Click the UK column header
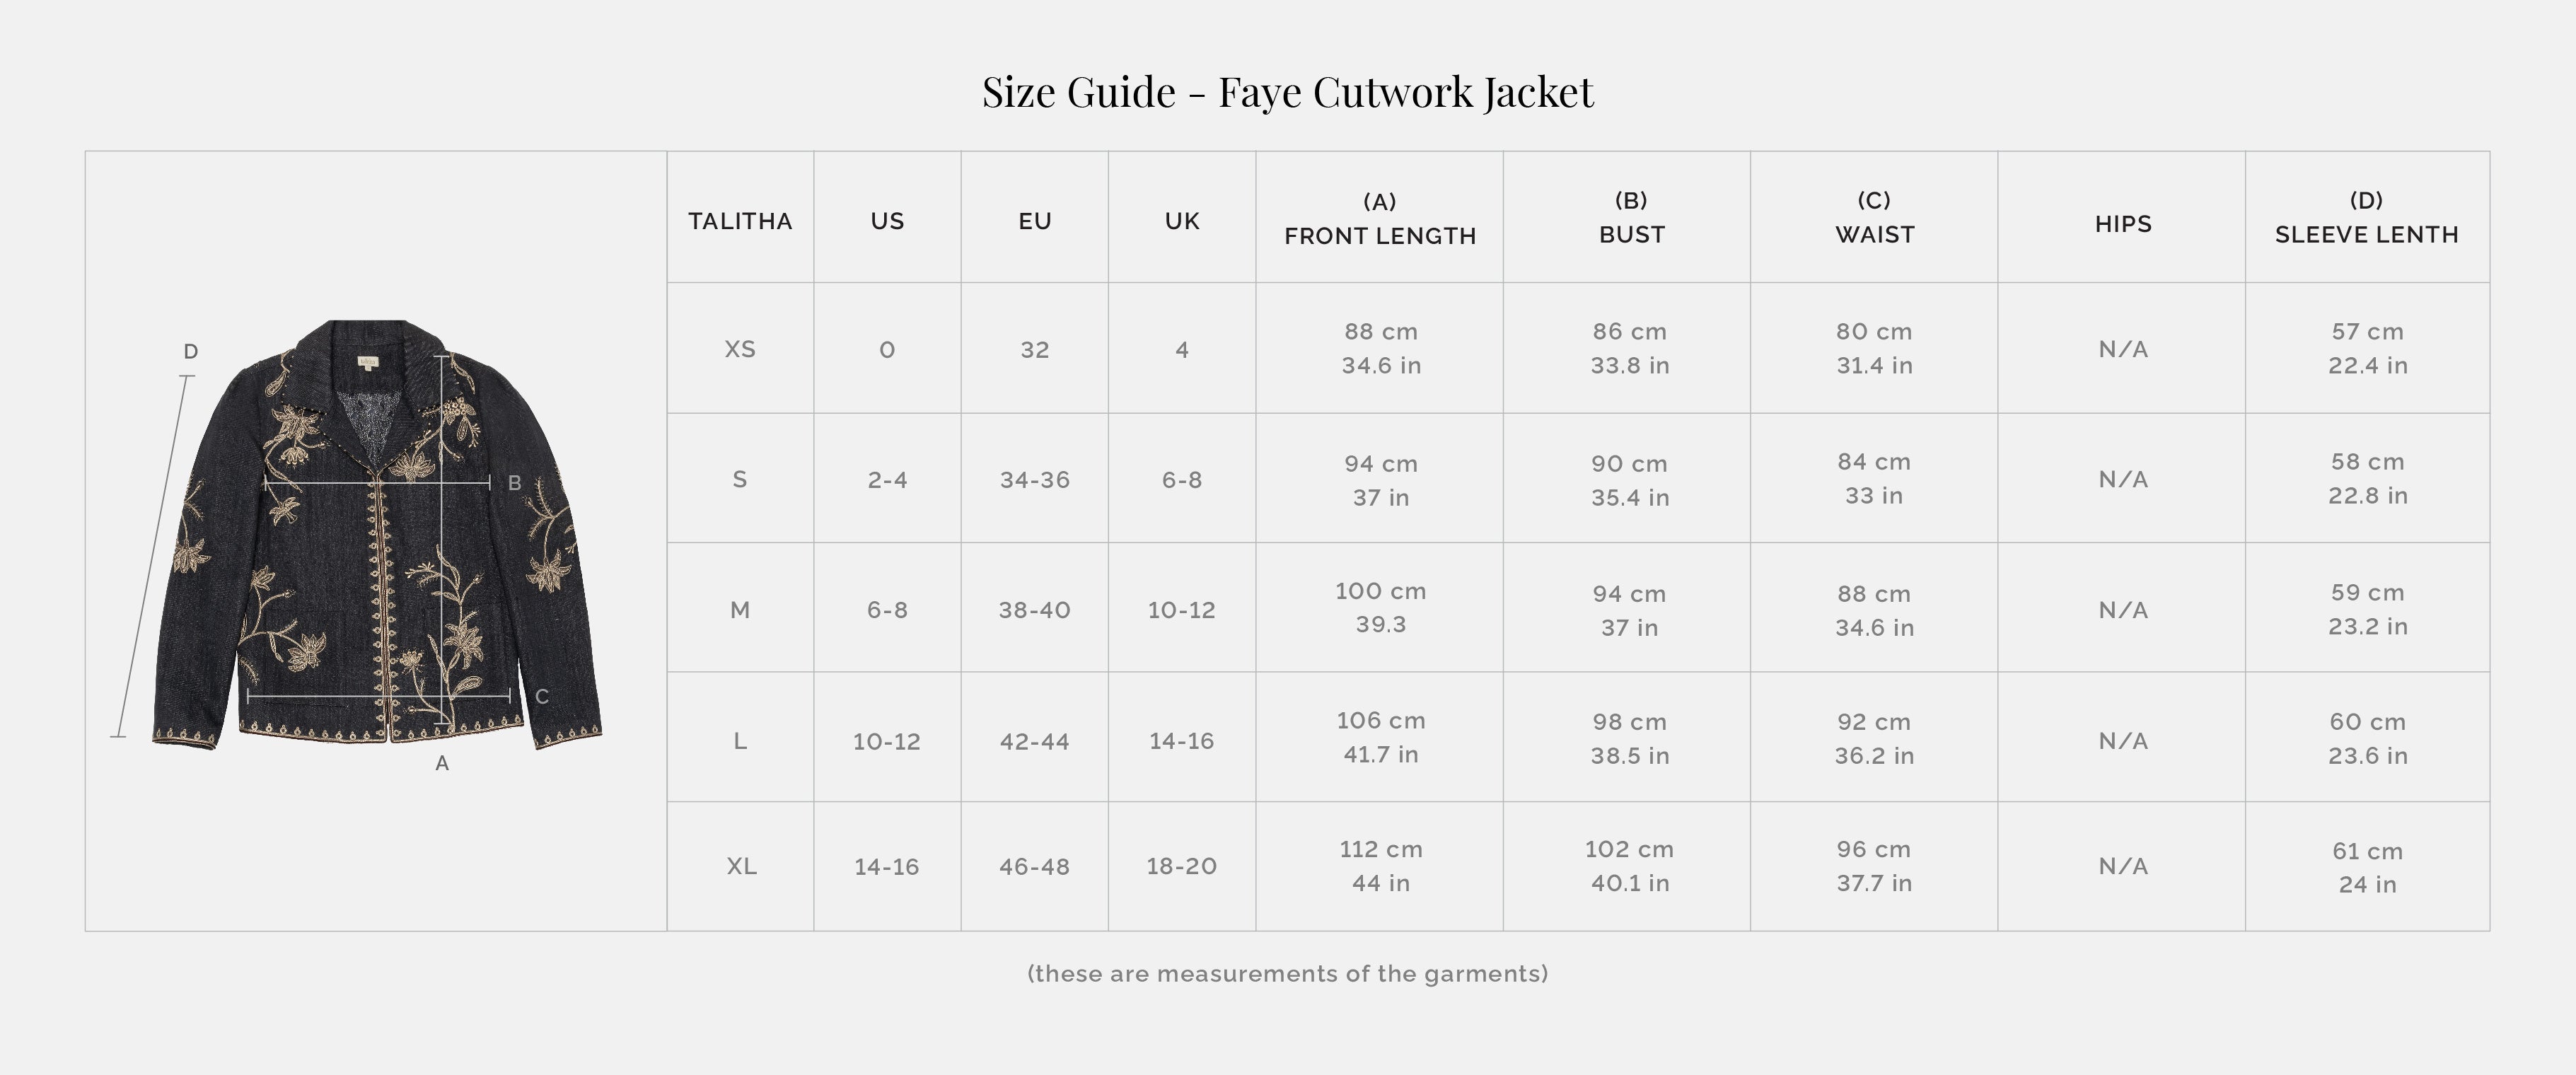Viewport: 2576px width, 1075px height. pyautogui.click(x=1182, y=221)
